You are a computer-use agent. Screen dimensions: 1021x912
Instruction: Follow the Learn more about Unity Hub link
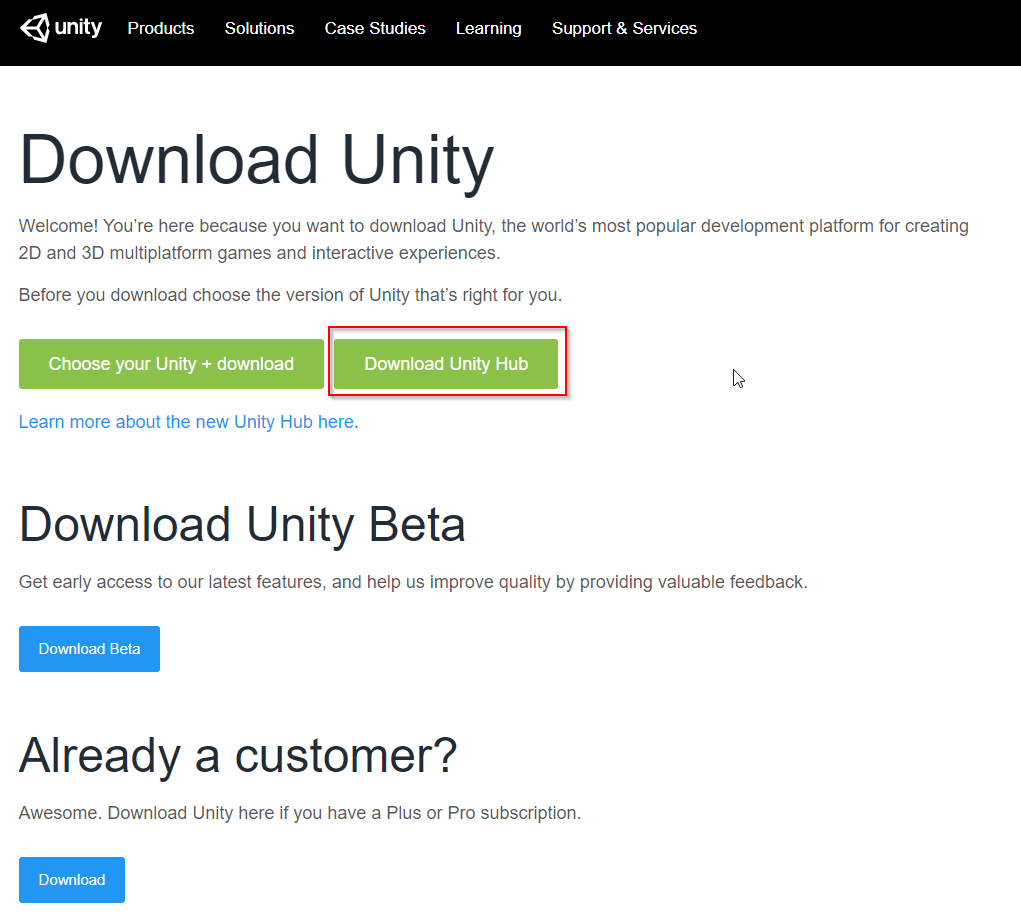pos(186,422)
